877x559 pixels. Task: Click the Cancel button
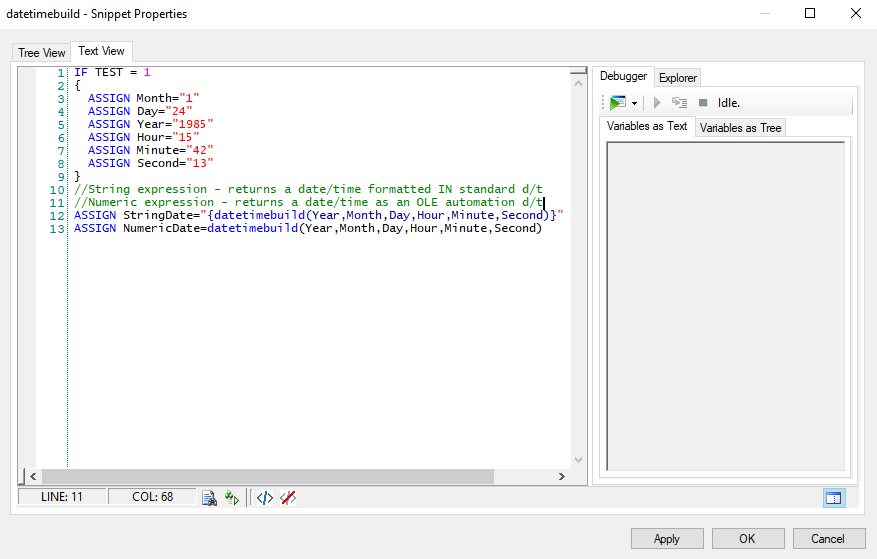coord(828,538)
